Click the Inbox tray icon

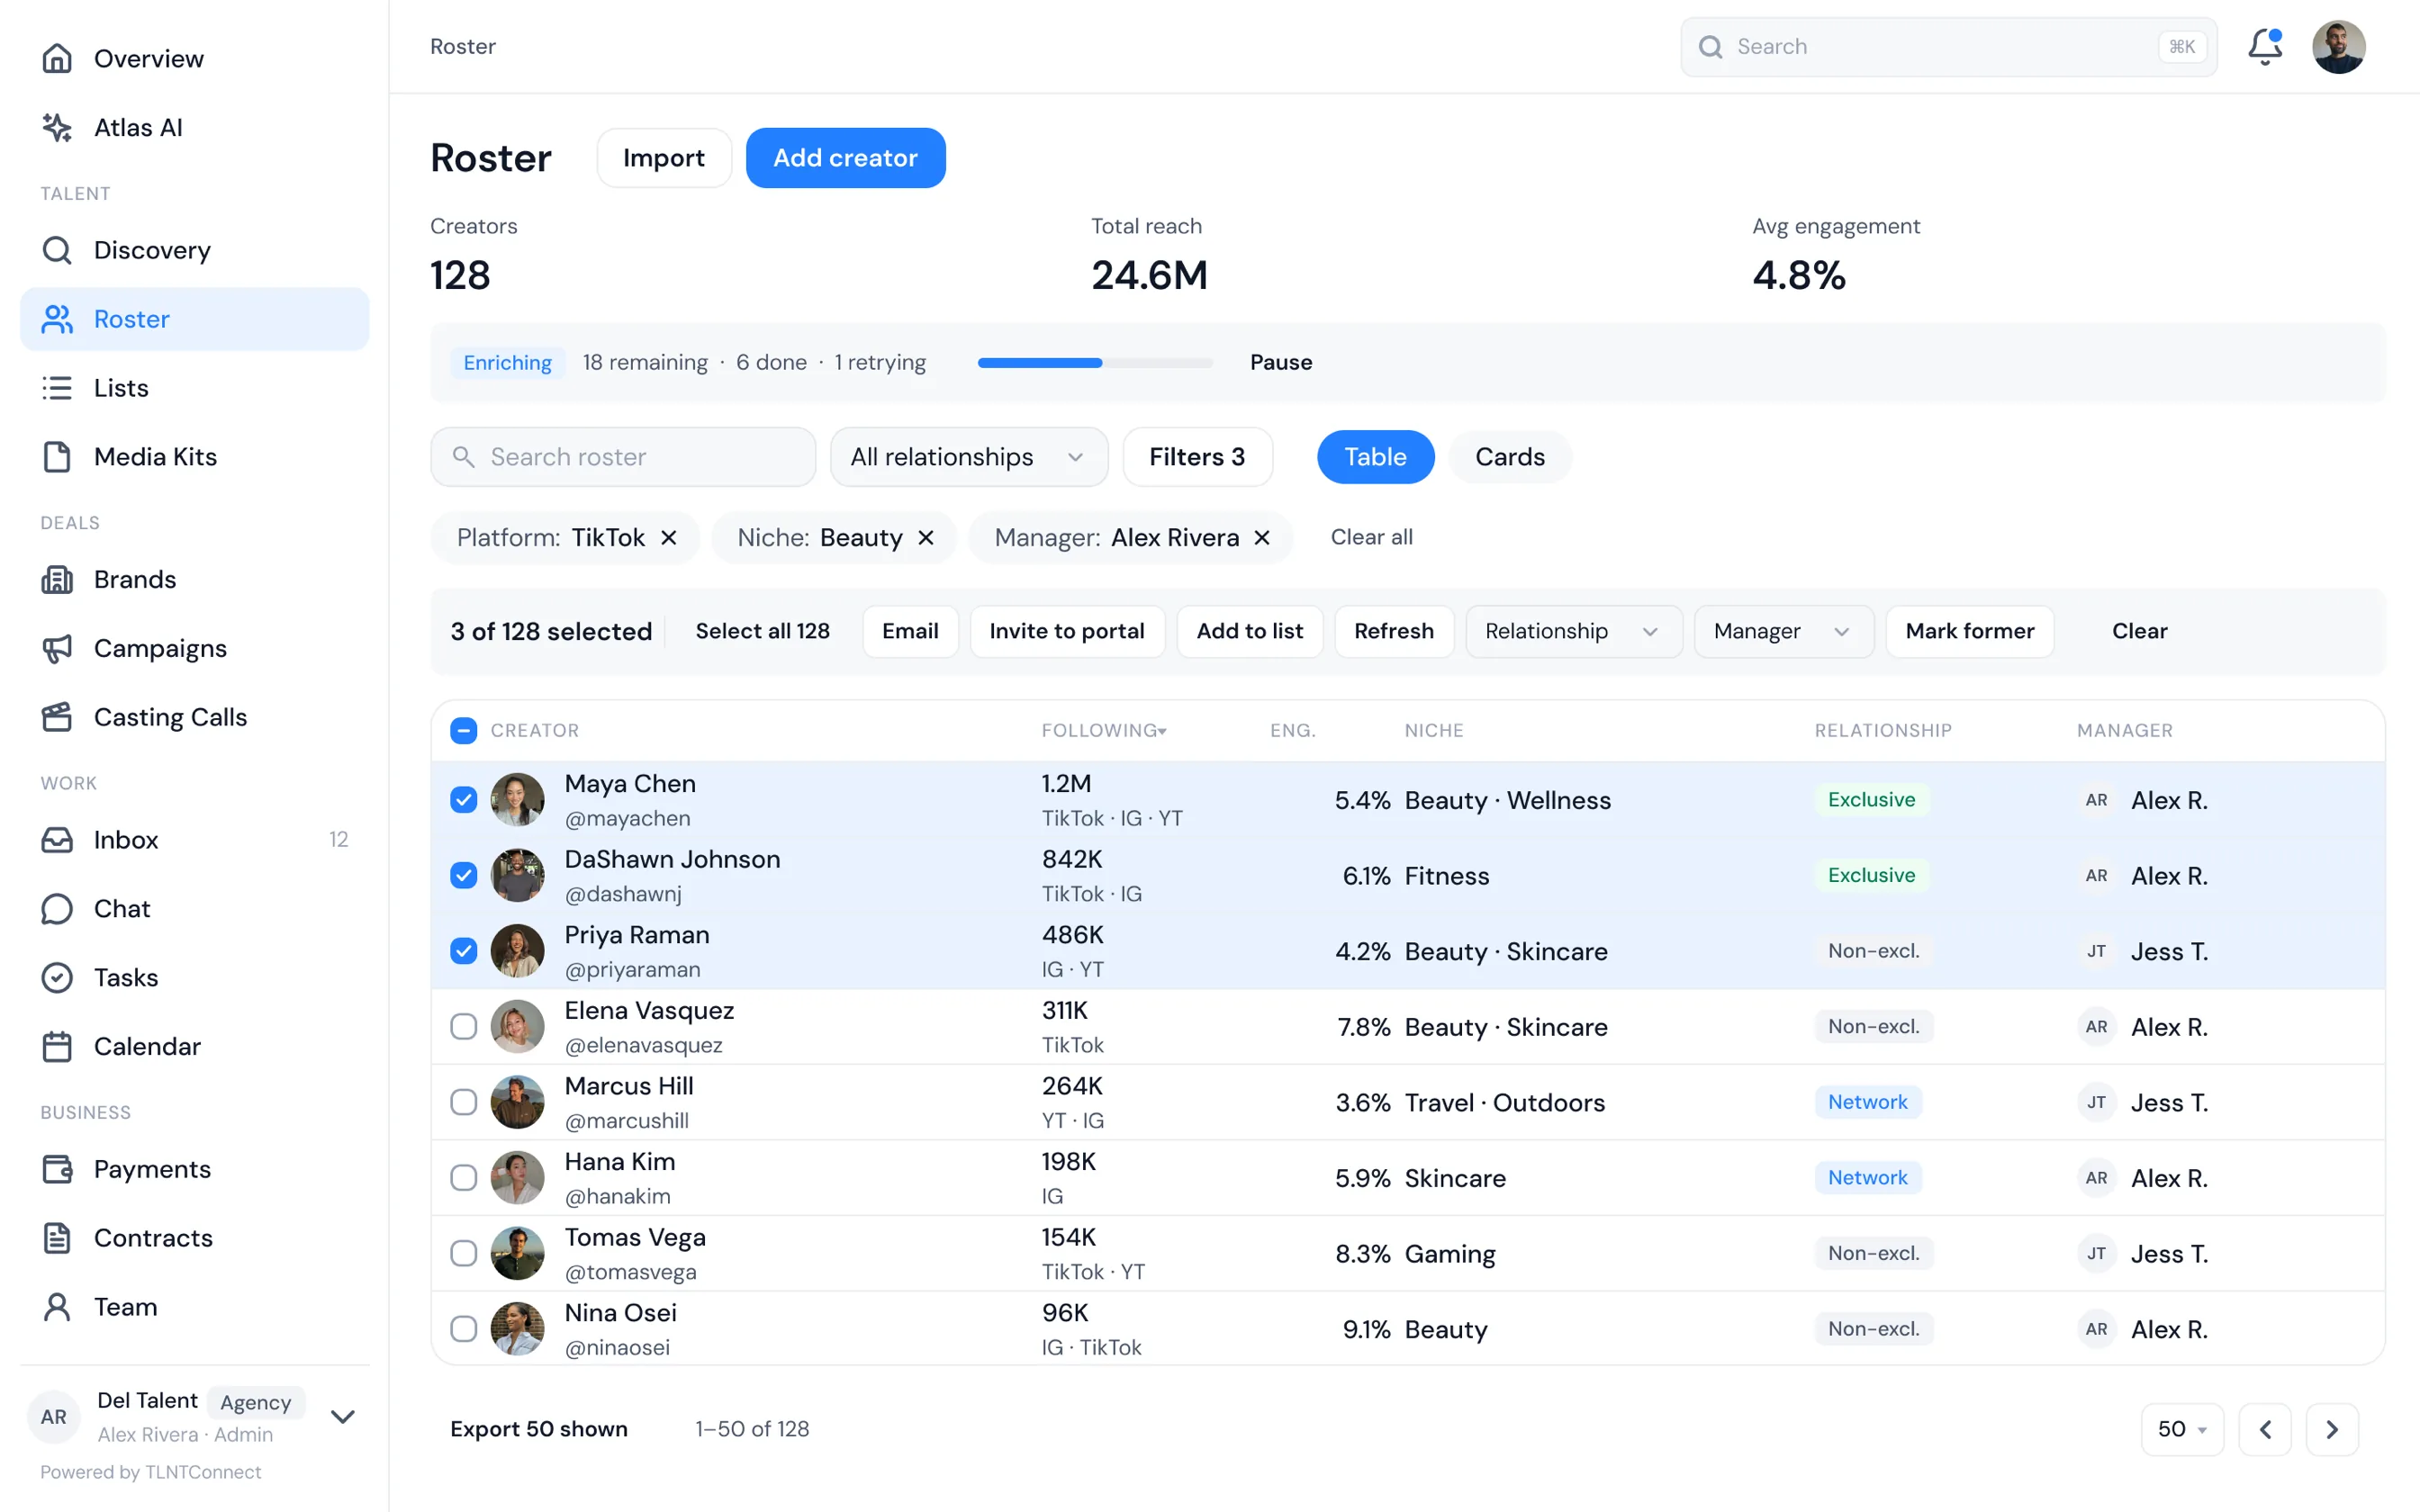tap(57, 839)
